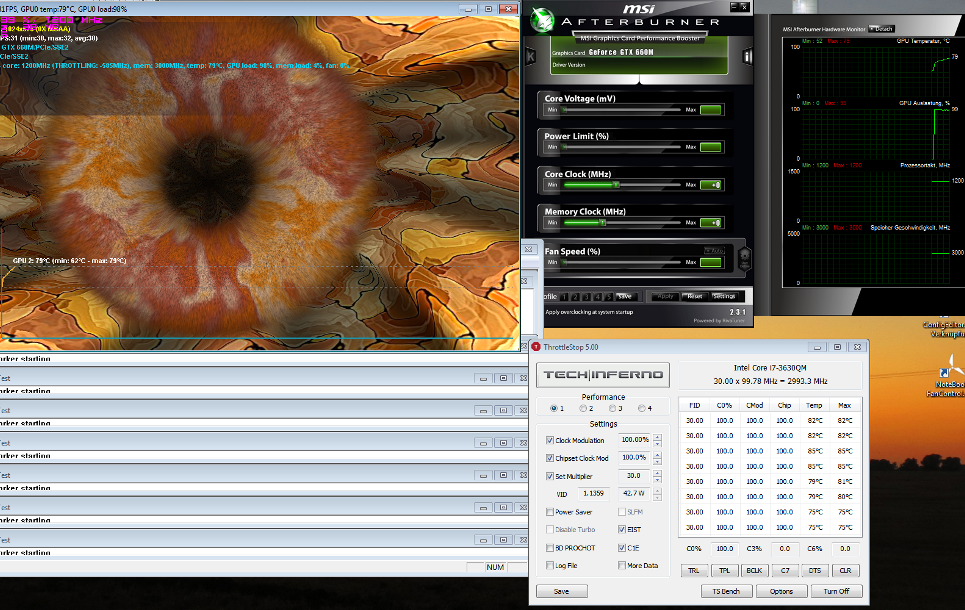Select Afterburner profile slot 4
This screenshot has width=965, height=610.
click(x=598, y=297)
